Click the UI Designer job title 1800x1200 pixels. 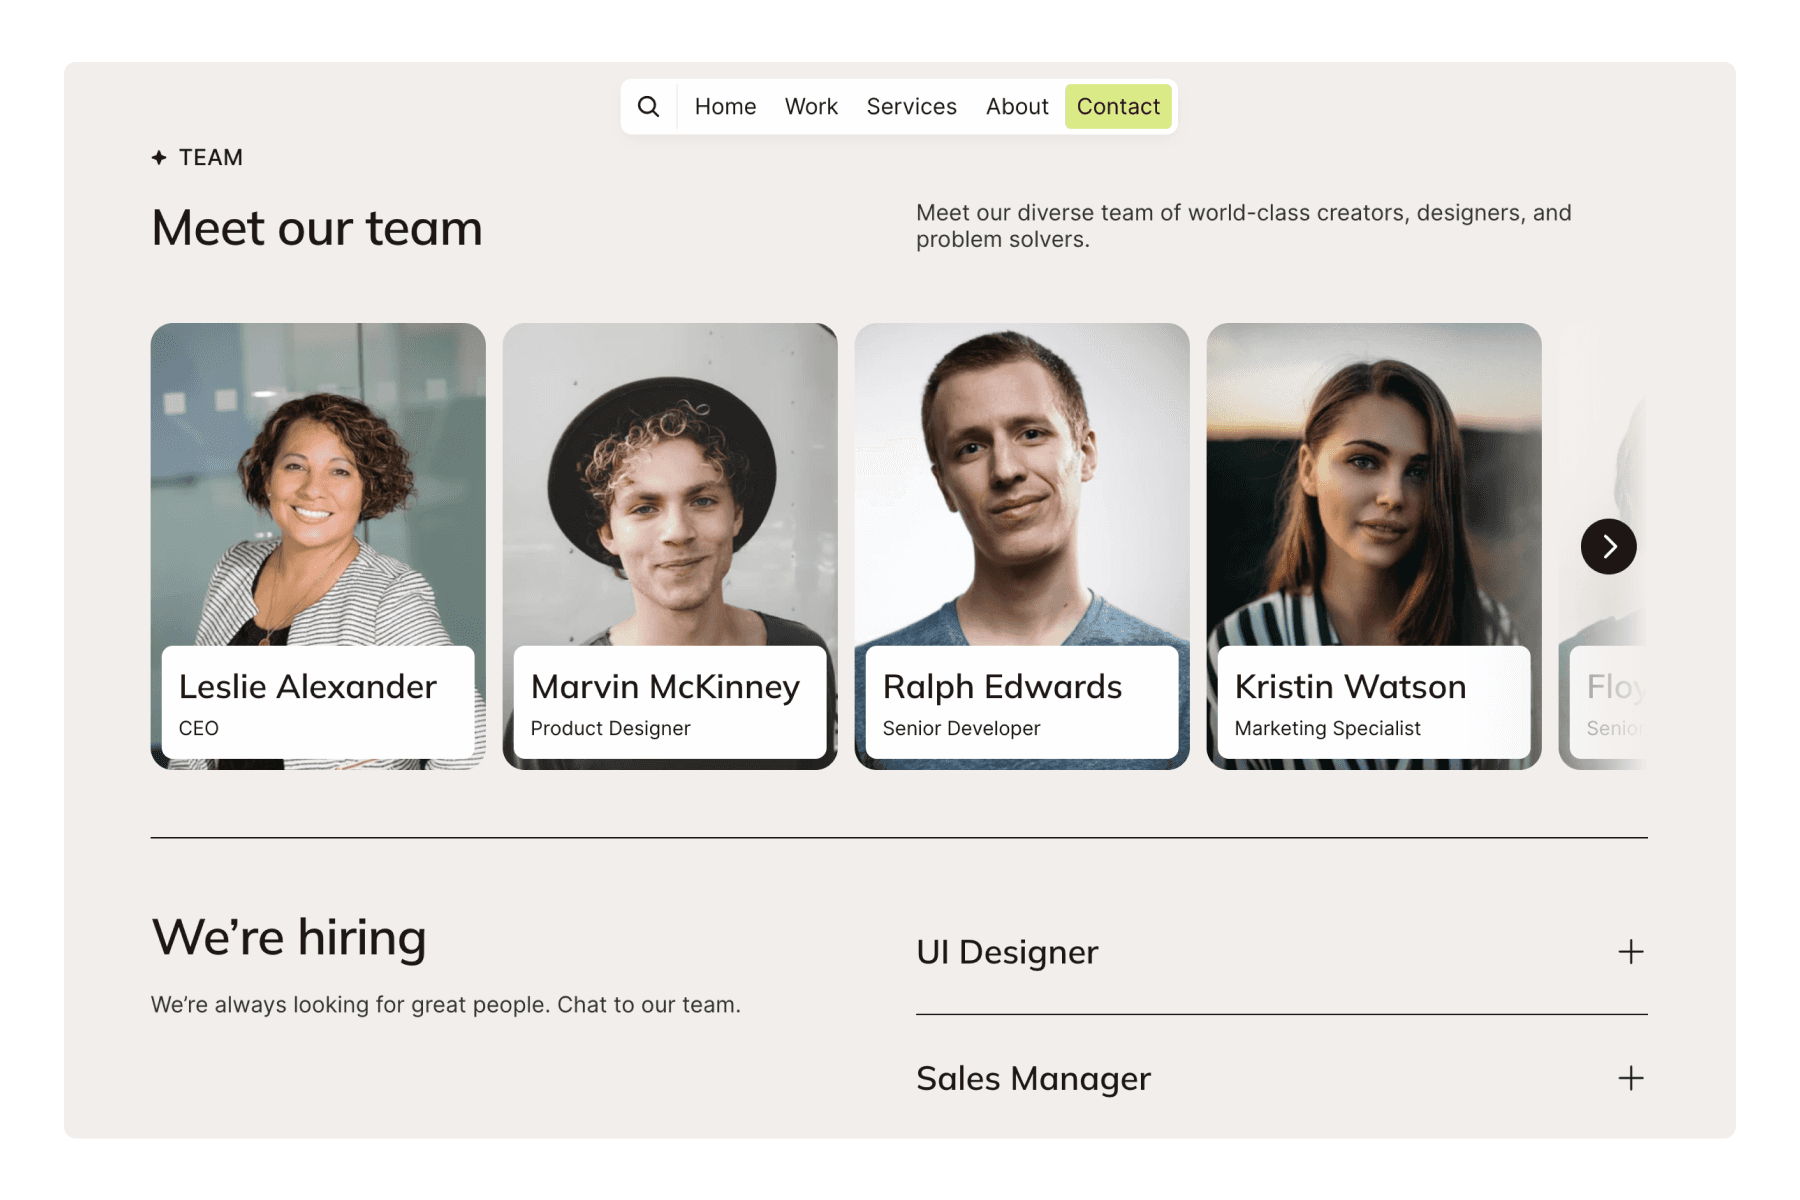tap(1007, 952)
